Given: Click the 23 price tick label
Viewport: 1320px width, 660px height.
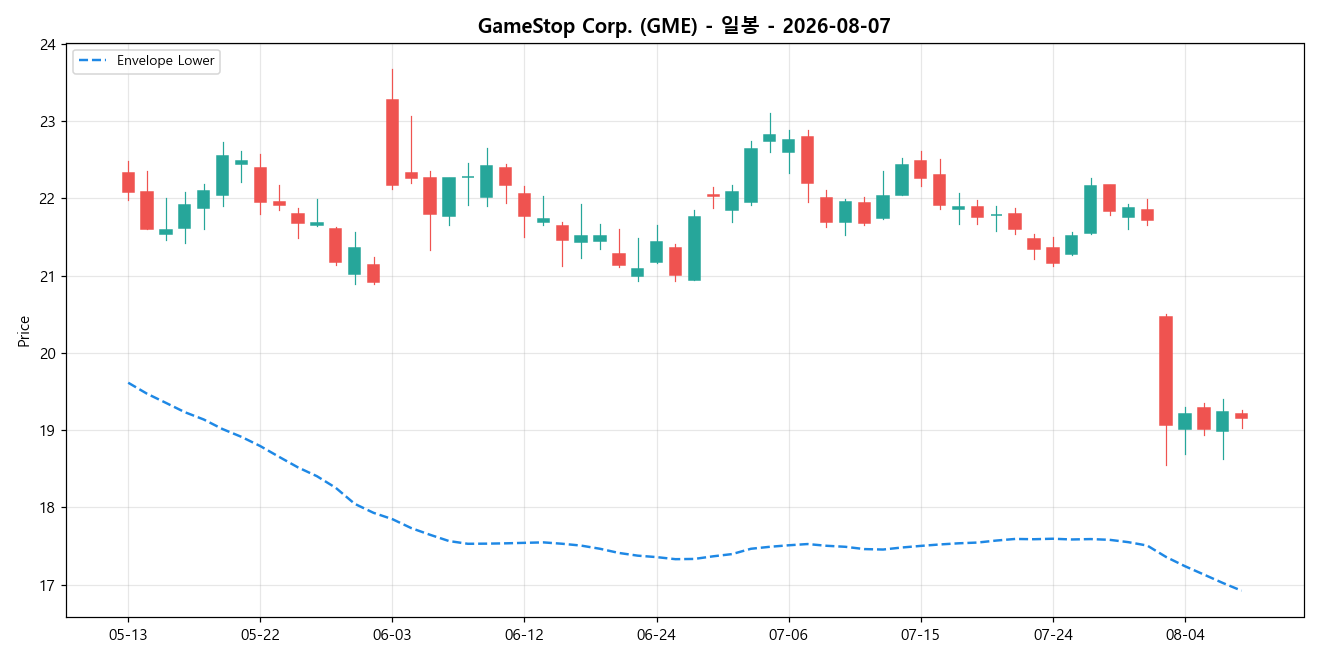Looking at the screenshot, I should [48, 122].
